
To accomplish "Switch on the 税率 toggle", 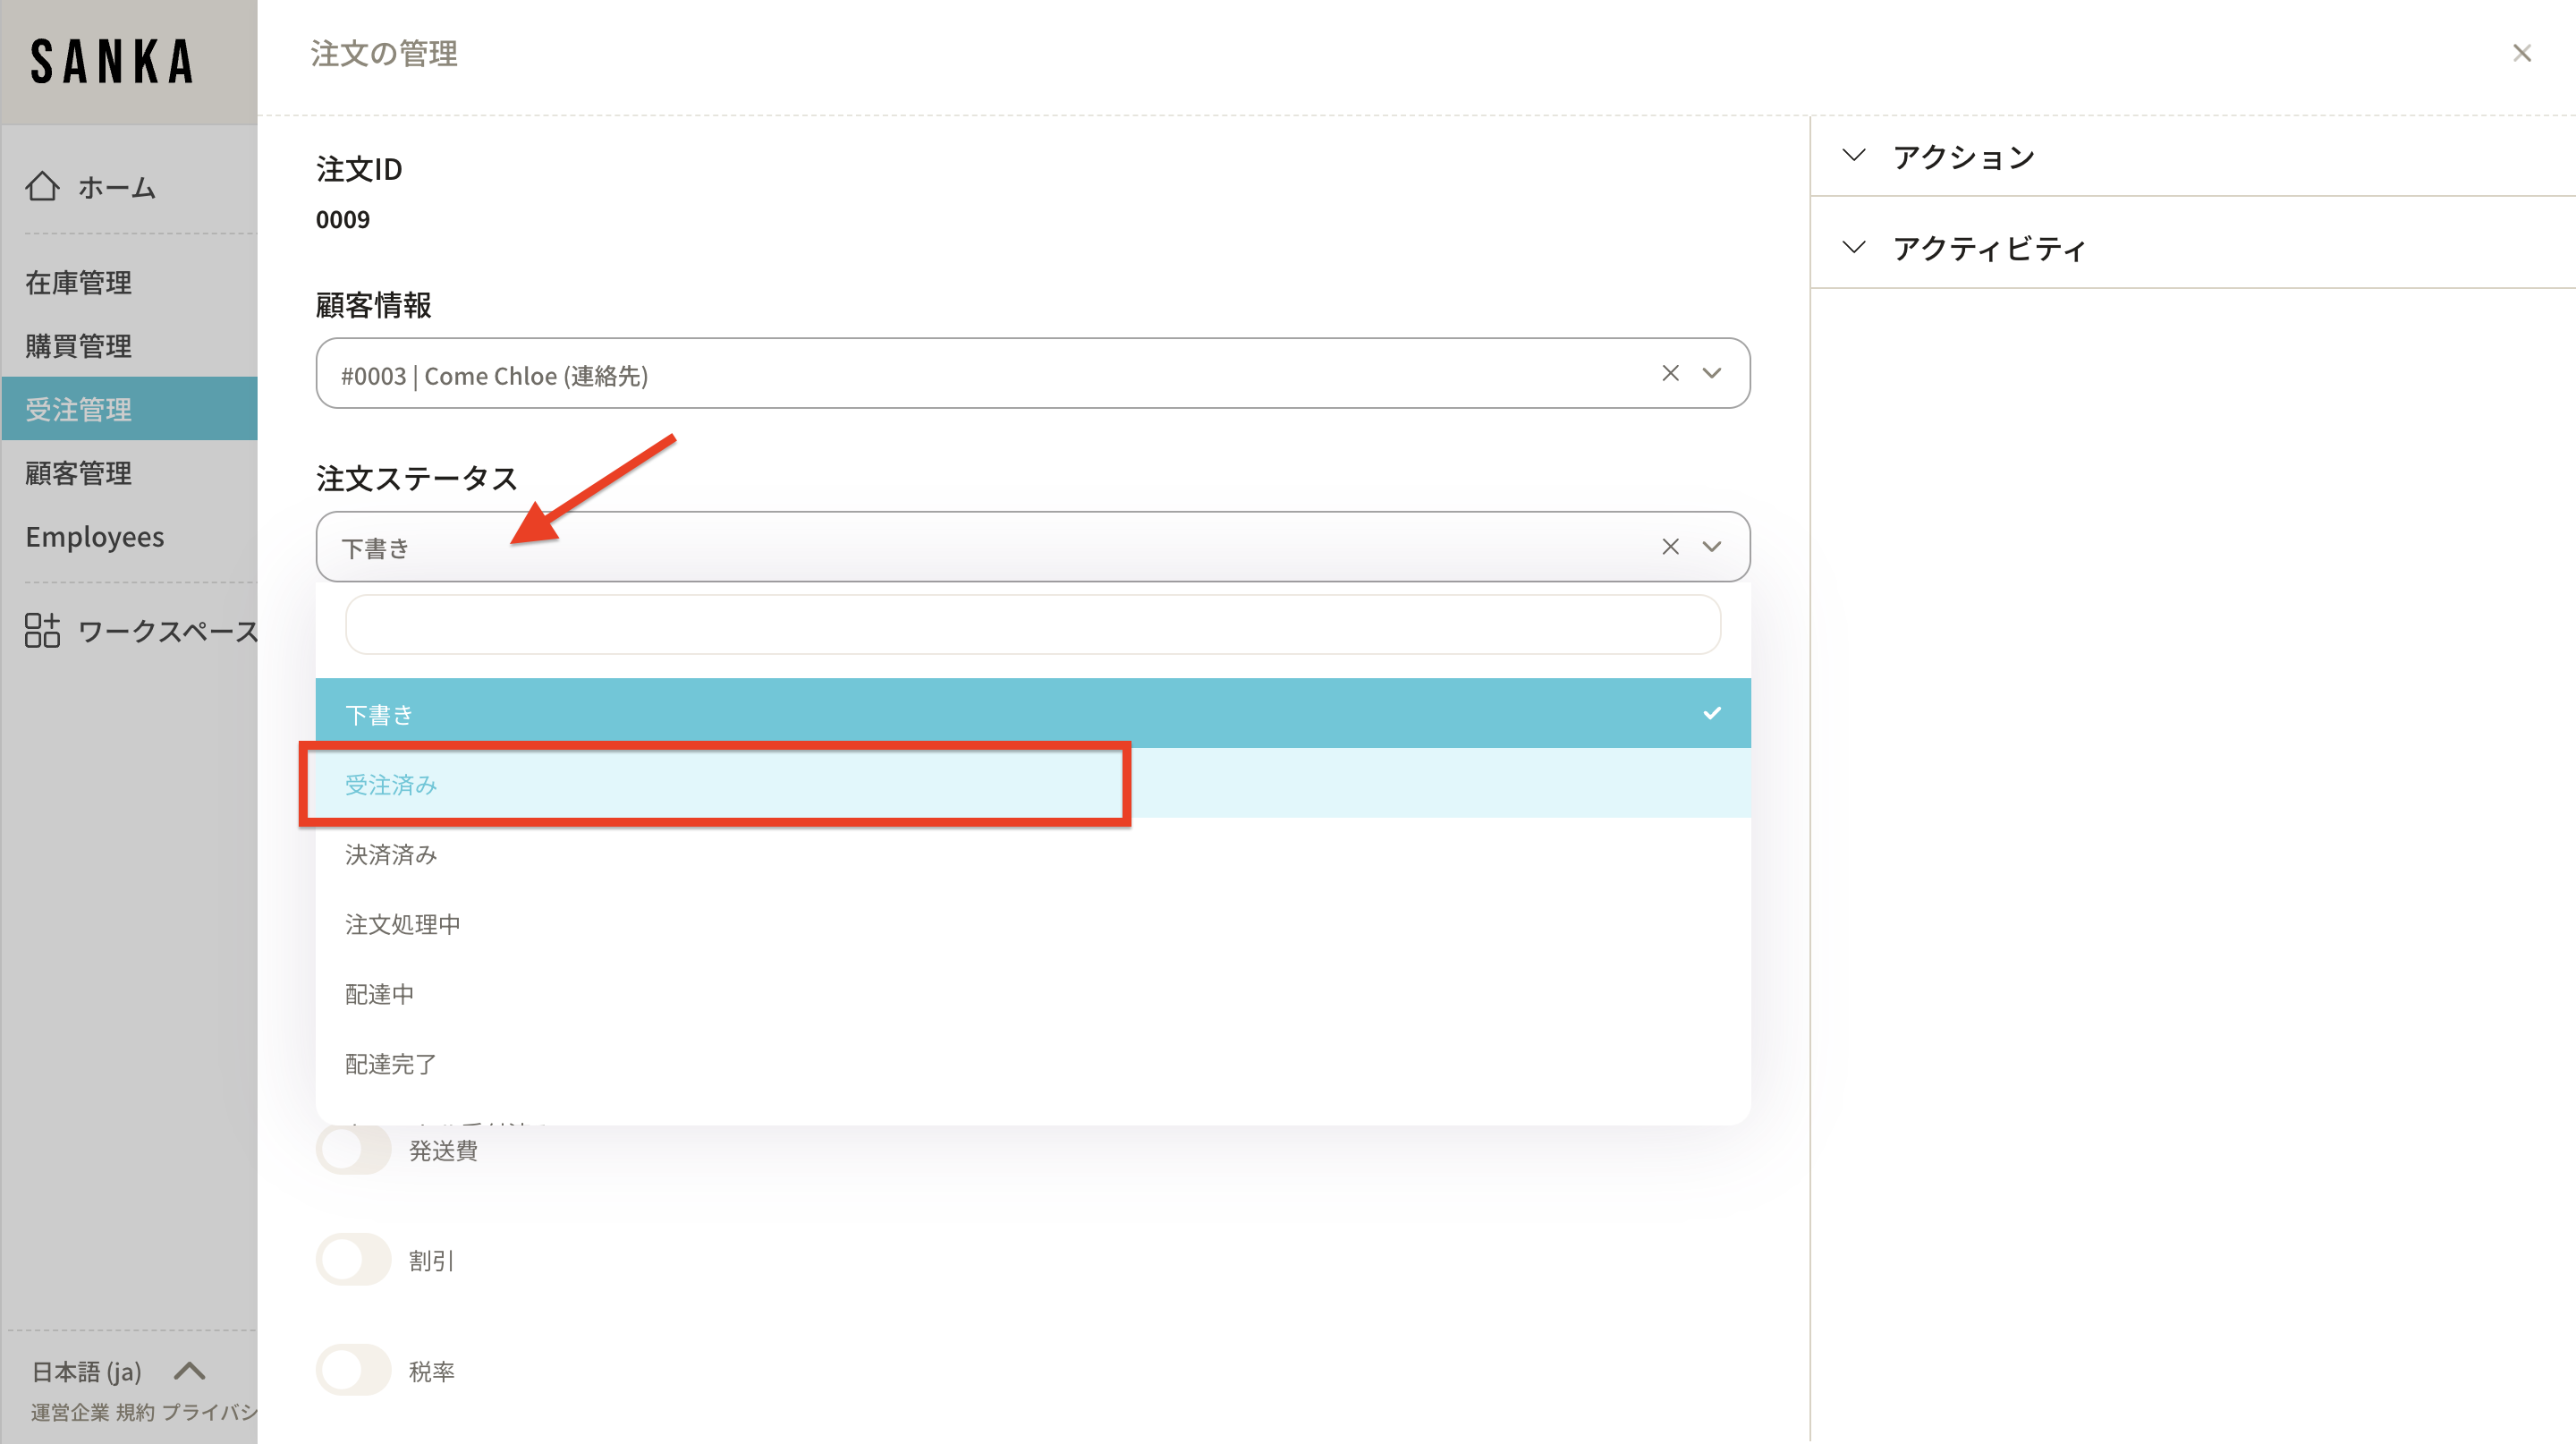I will tap(353, 1371).
